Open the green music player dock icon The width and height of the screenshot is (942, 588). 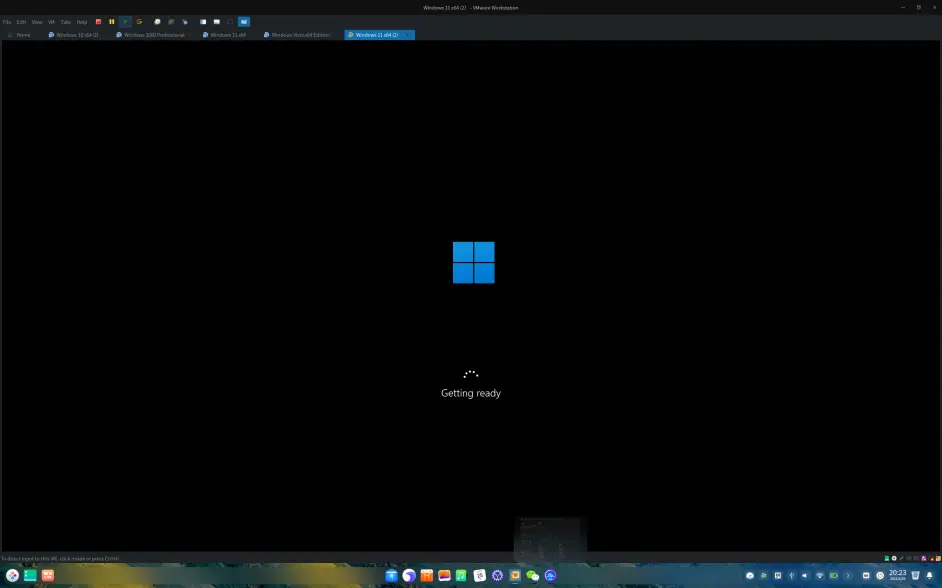point(461,576)
